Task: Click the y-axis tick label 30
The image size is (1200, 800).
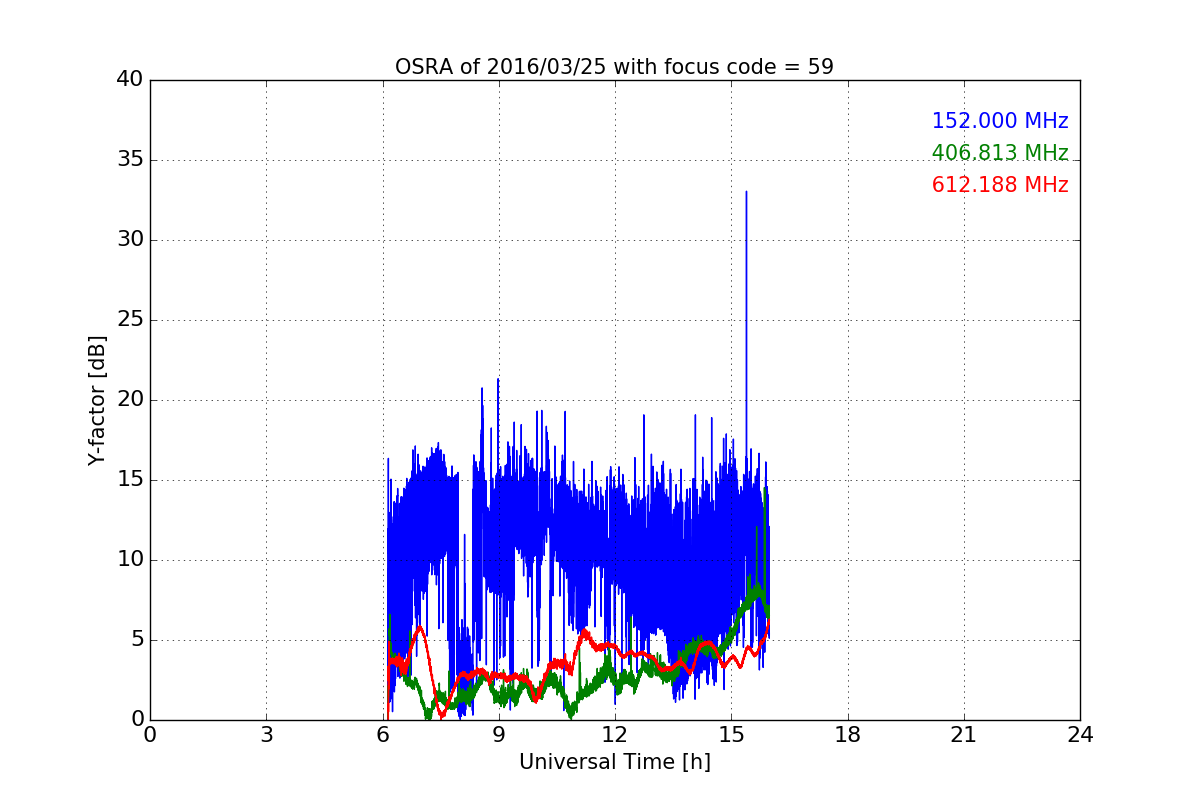Action: point(130,240)
